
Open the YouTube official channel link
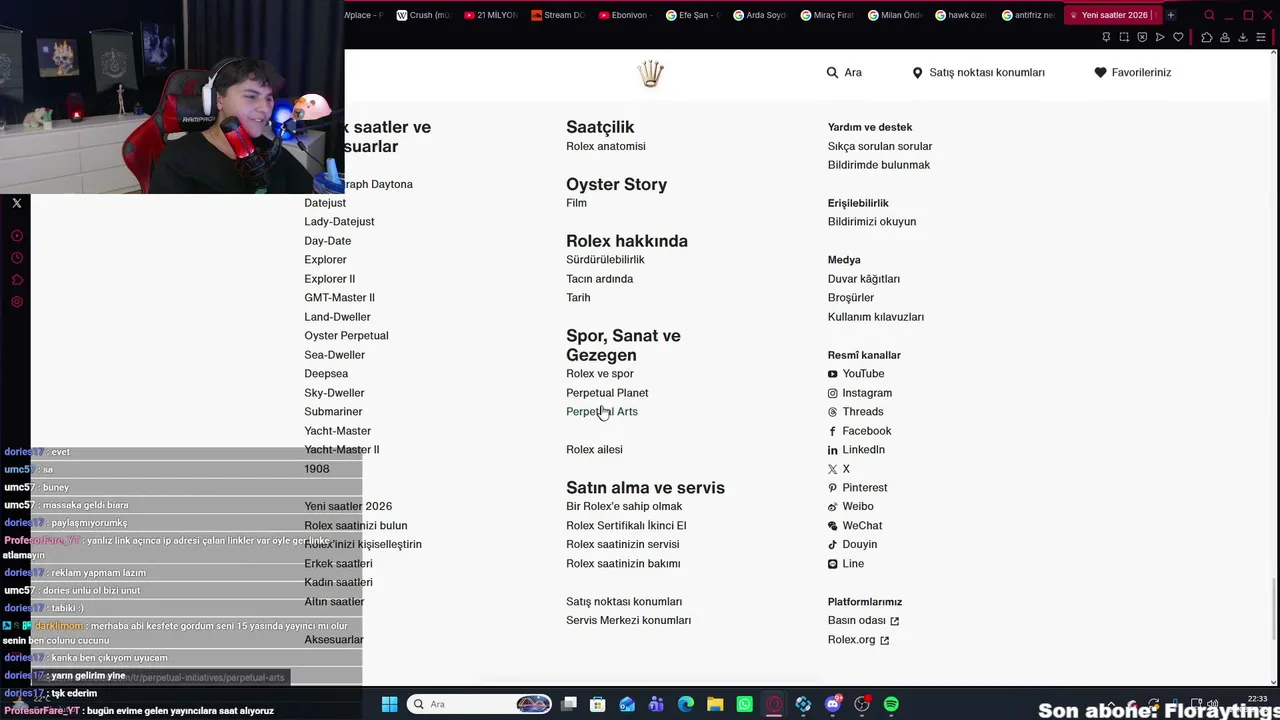click(856, 374)
